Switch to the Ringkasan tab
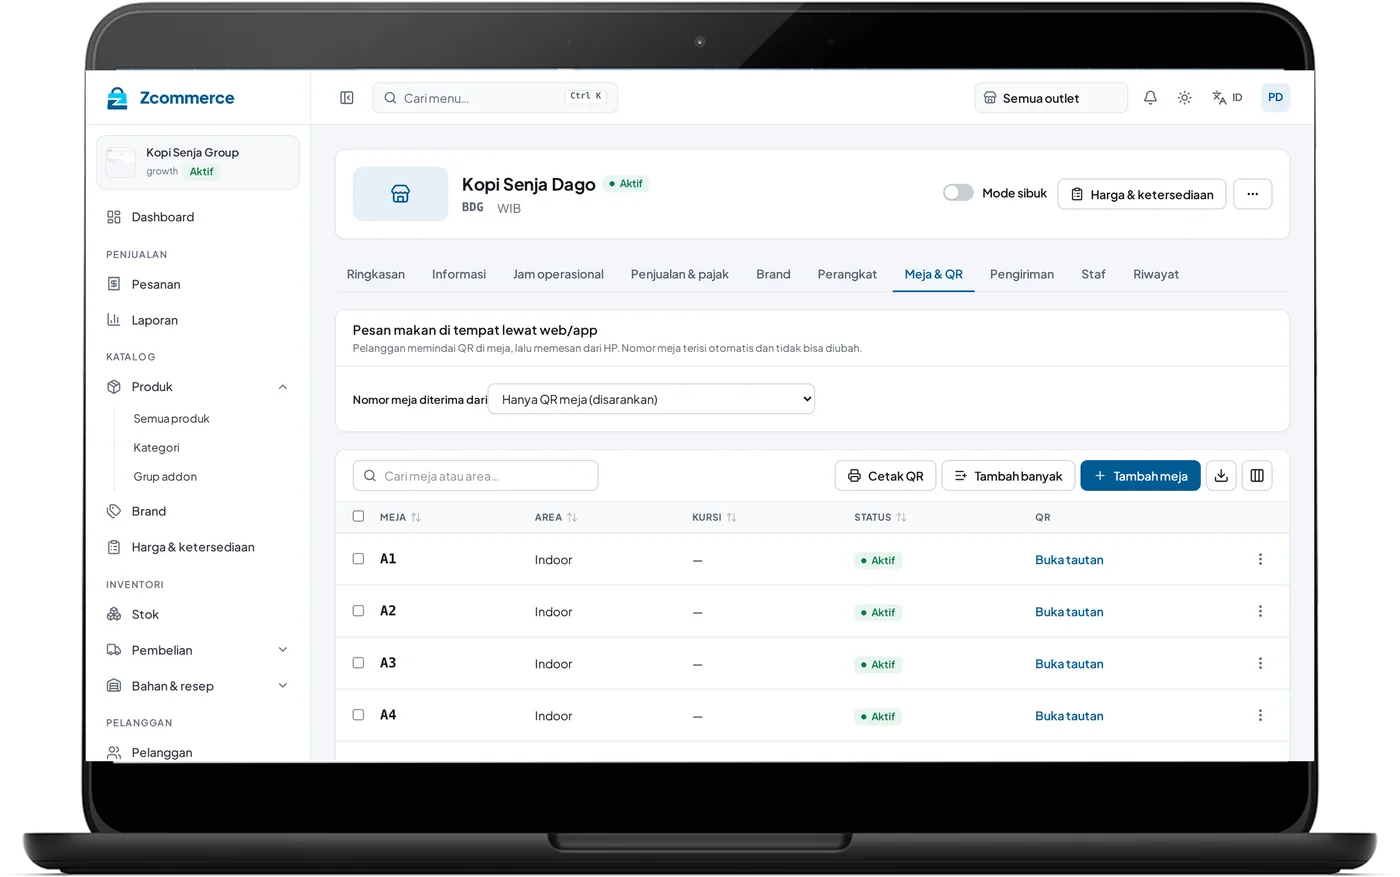The height and width of the screenshot is (877, 1400). pos(376,274)
